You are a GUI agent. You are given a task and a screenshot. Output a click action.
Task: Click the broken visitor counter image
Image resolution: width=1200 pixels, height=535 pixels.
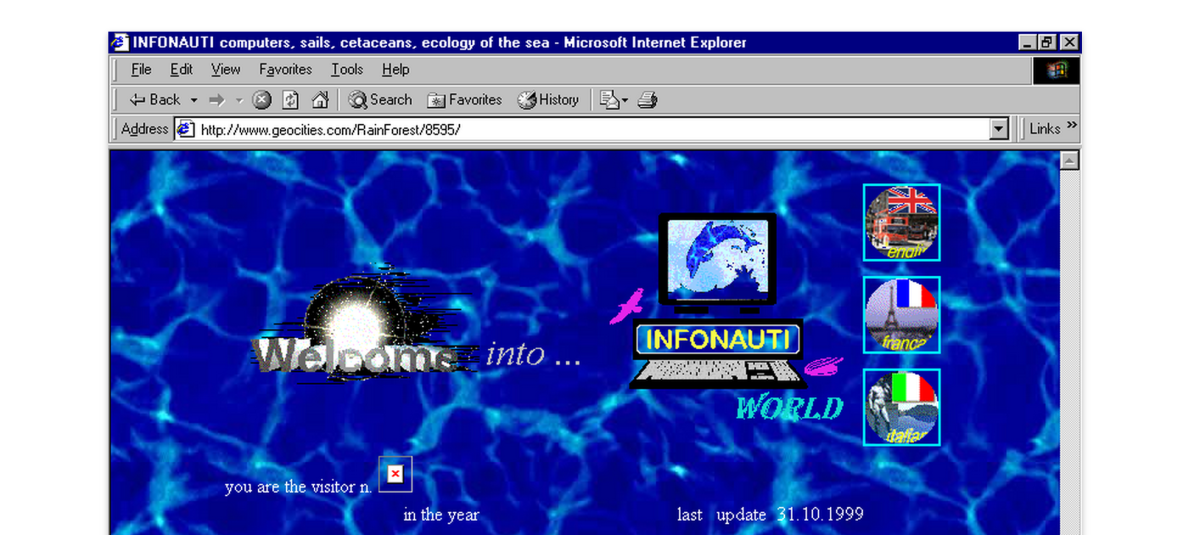pyautogui.click(x=395, y=473)
